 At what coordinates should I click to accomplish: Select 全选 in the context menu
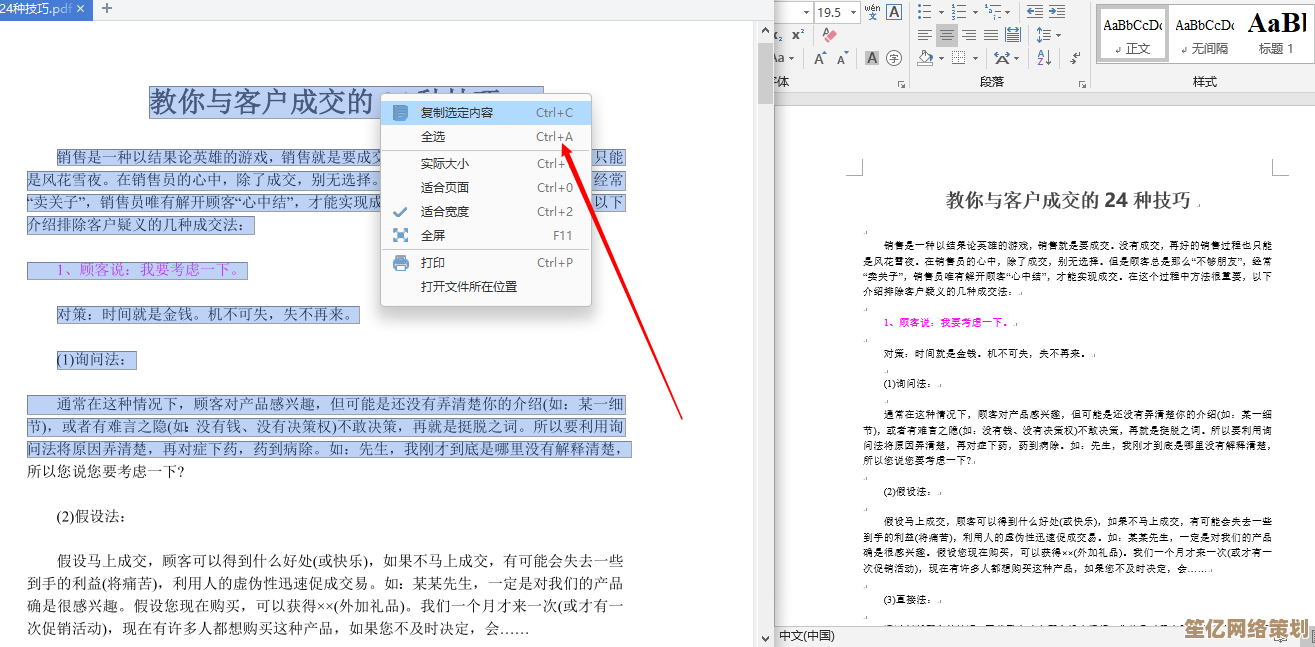(x=433, y=137)
